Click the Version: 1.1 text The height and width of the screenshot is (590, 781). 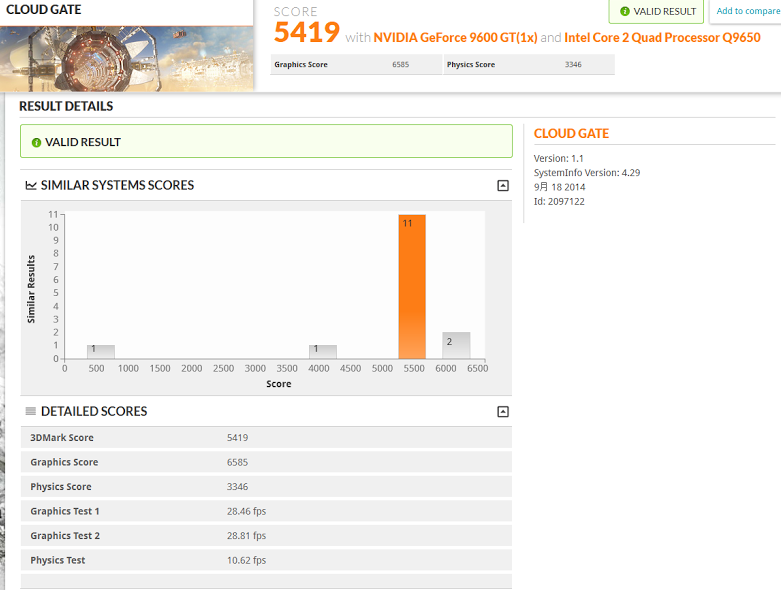pyautogui.click(x=558, y=158)
